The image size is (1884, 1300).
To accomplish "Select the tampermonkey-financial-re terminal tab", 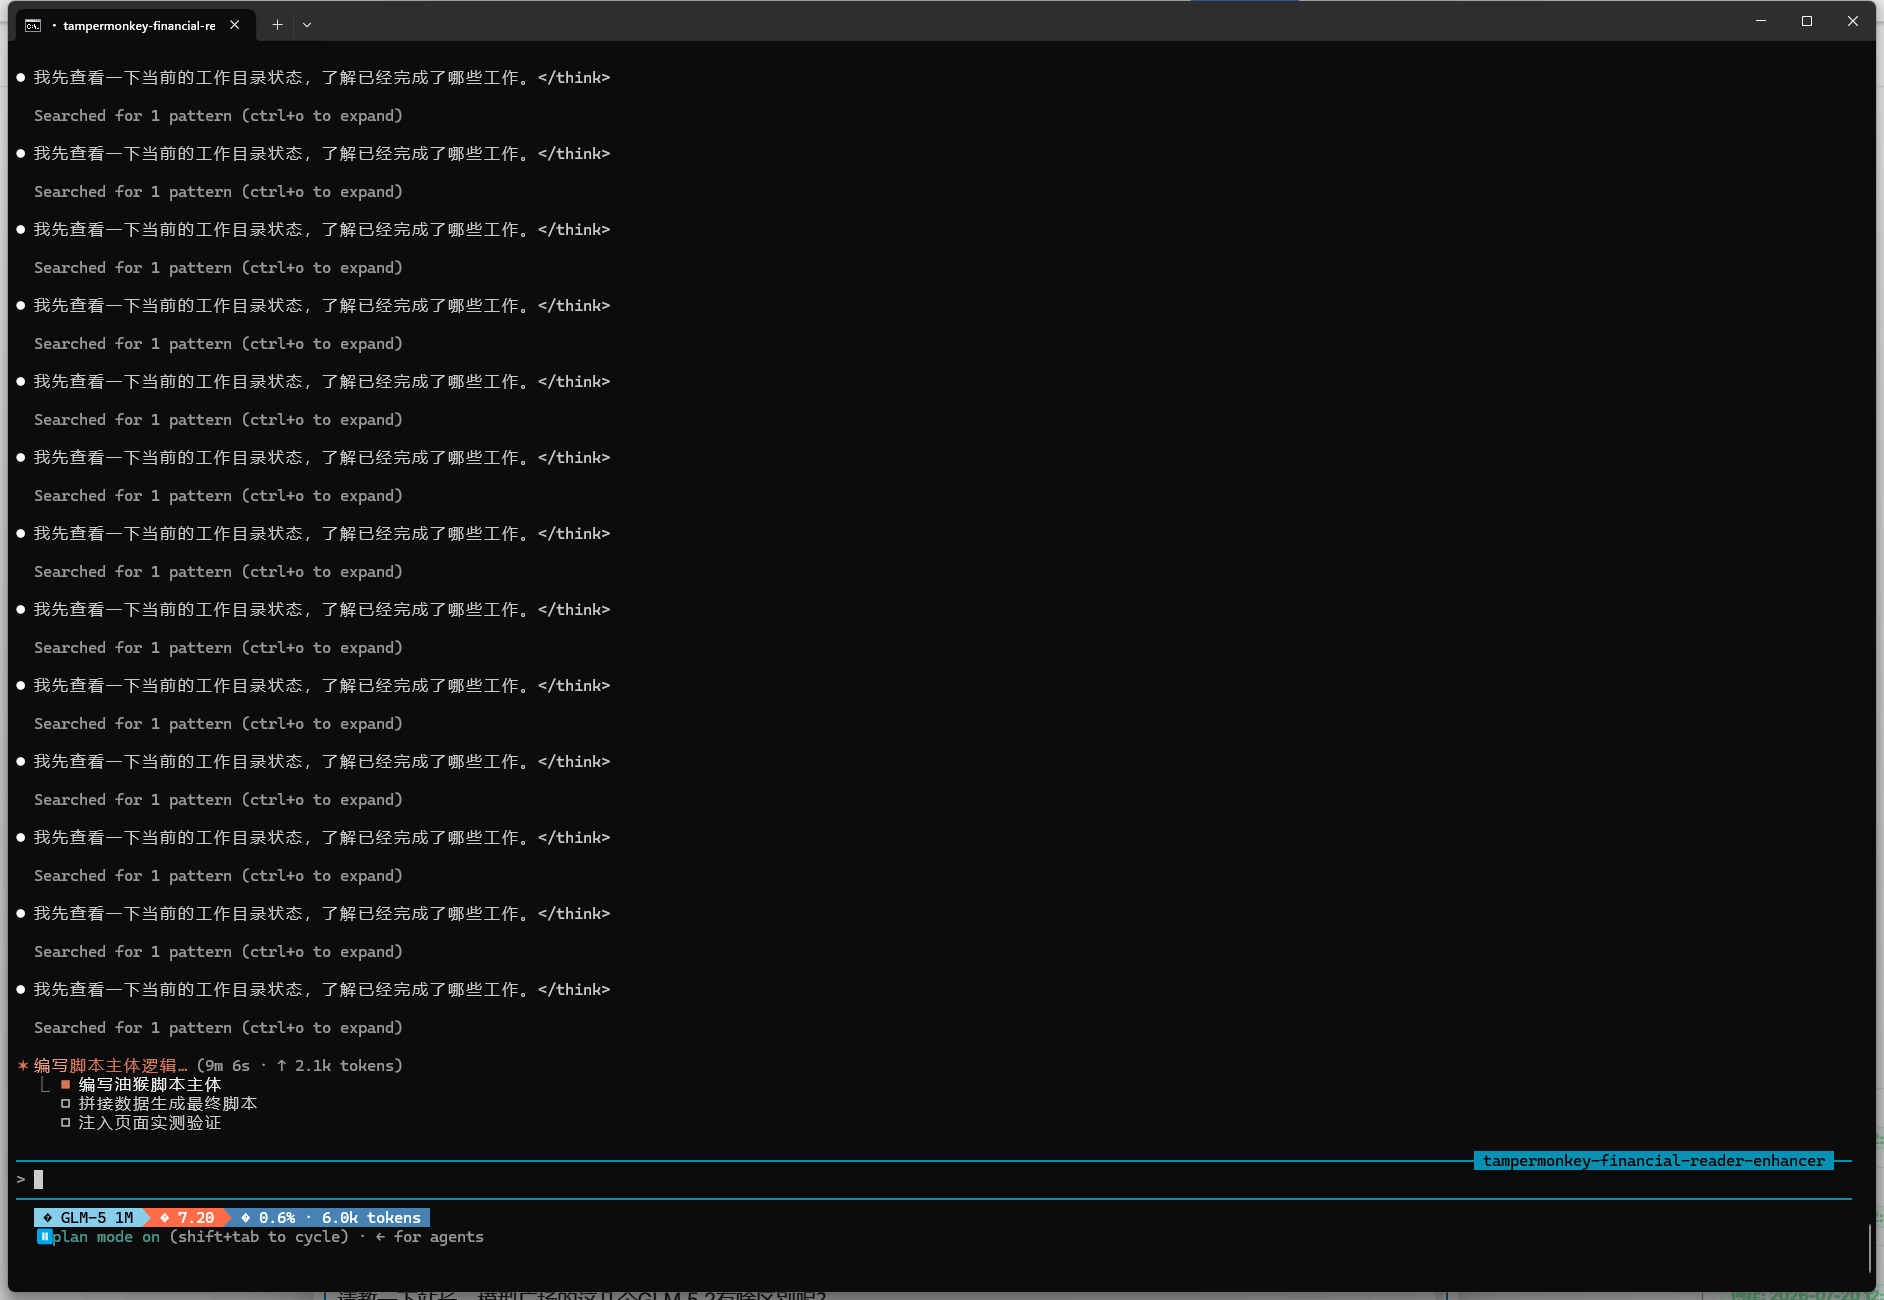I will pyautogui.click(x=135, y=25).
